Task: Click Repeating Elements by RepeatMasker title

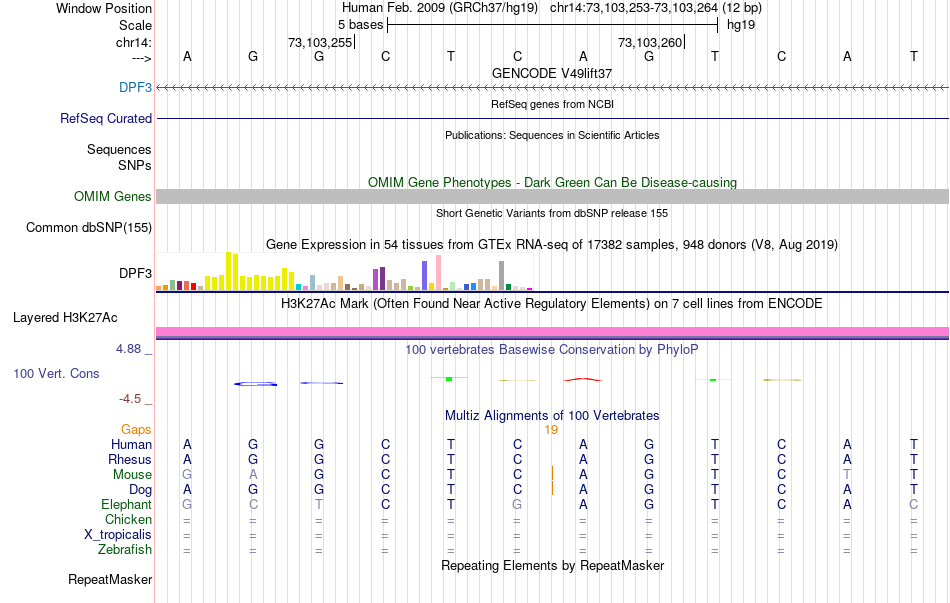Action: [x=552, y=565]
